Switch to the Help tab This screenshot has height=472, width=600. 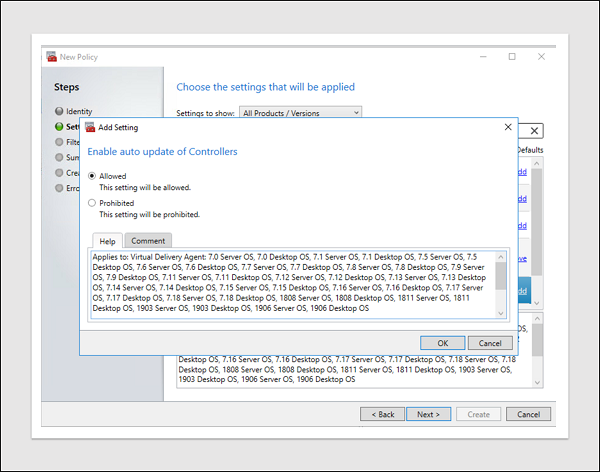pyautogui.click(x=107, y=241)
